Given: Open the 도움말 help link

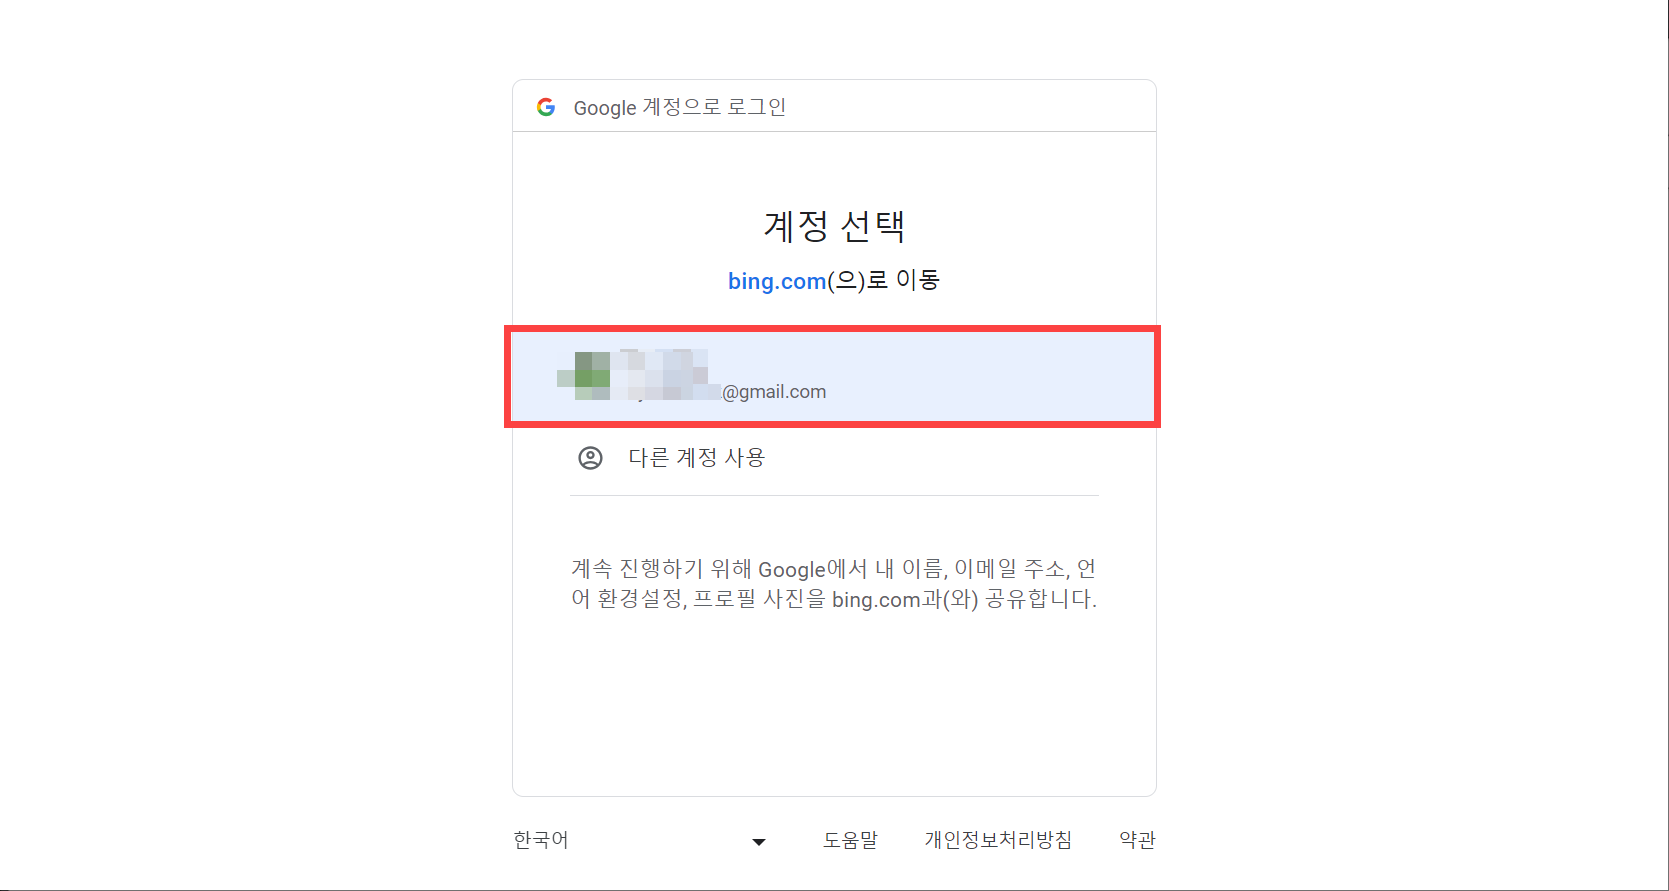Looking at the screenshot, I should (x=850, y=840).
